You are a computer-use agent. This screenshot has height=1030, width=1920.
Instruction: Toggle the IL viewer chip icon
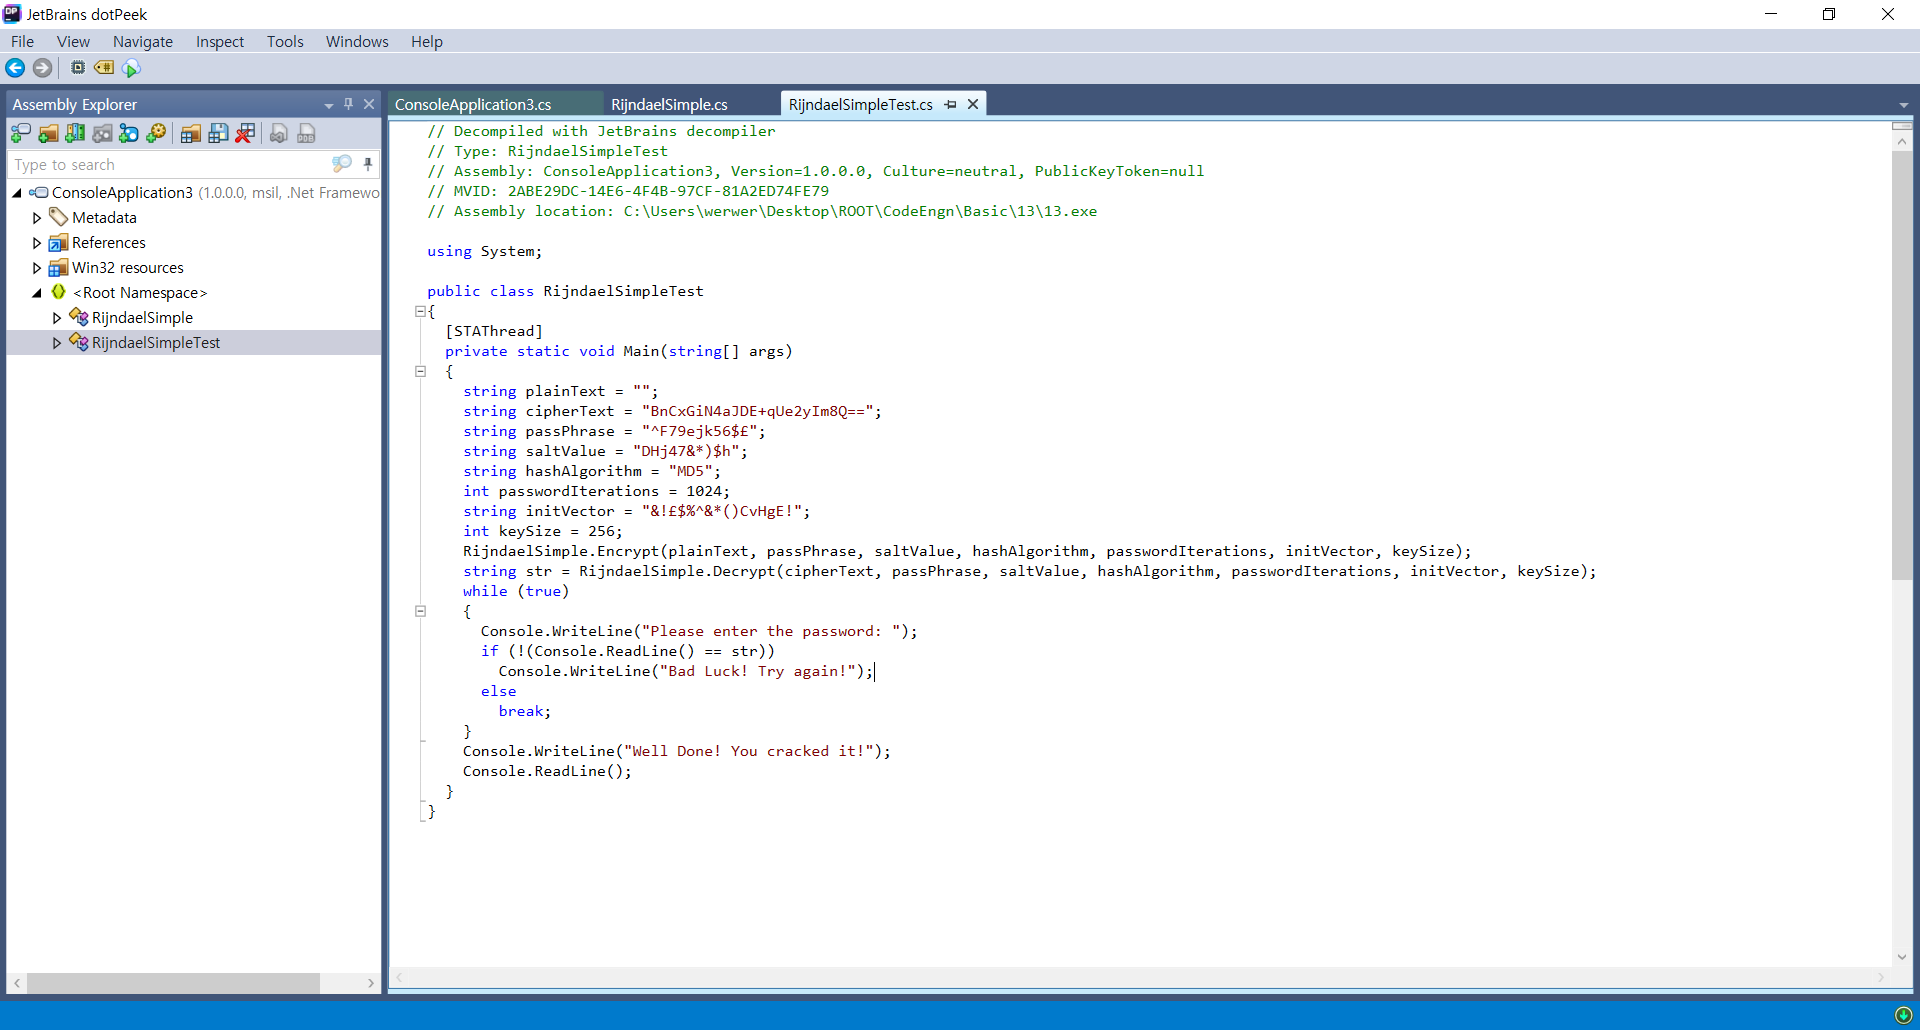point(78,67)
